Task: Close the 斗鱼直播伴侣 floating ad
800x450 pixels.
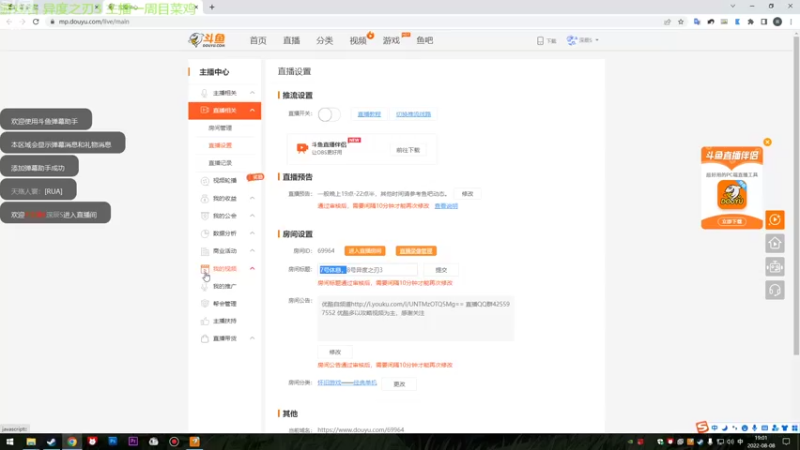Action: (767, 142)
